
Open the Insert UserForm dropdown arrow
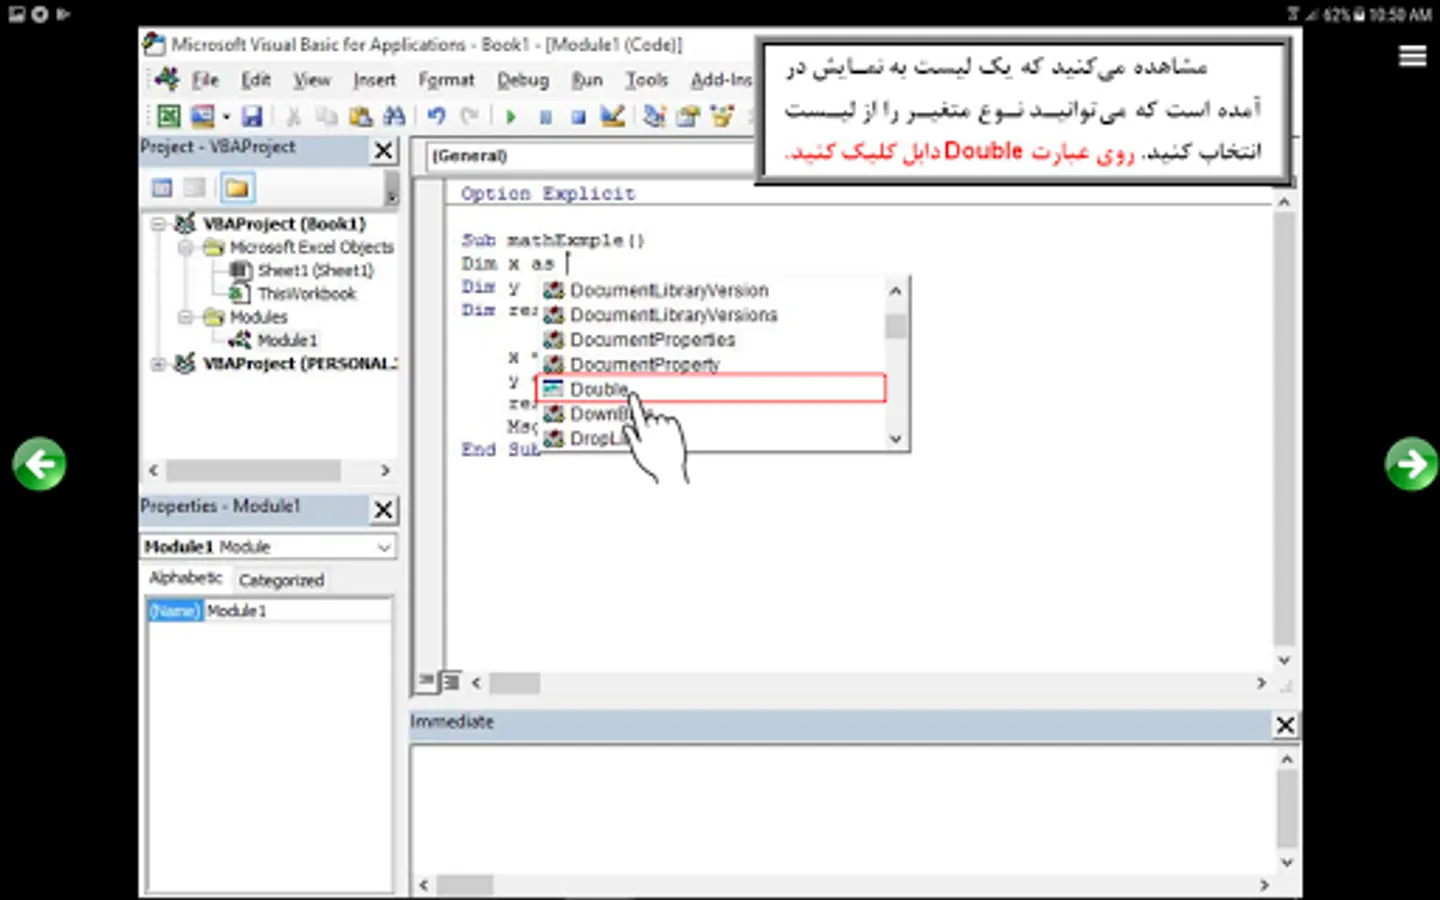pyautogui.click(x=226, y=117)
